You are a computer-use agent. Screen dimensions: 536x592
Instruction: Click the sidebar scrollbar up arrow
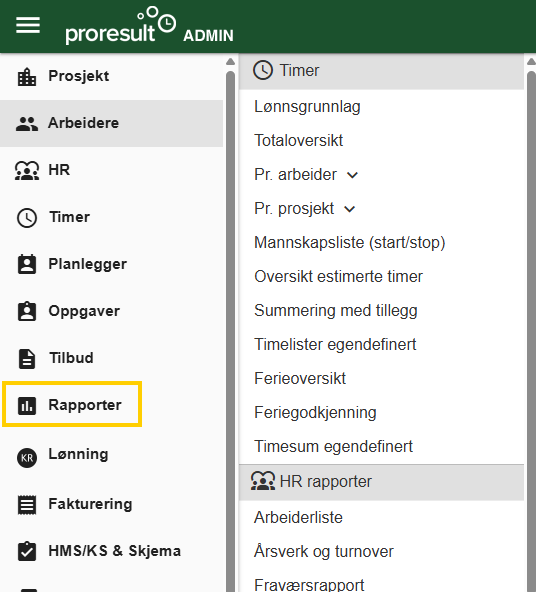[230, 62]
